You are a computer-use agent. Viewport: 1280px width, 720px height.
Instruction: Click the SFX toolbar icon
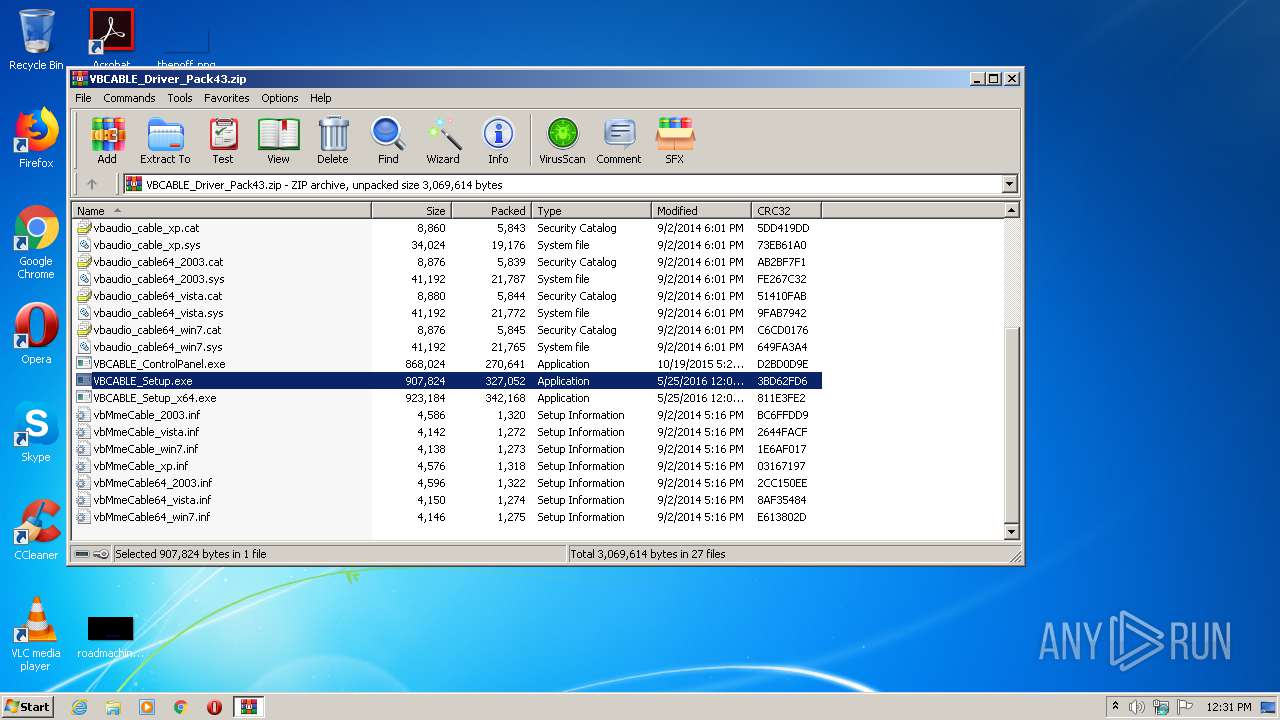[675, 140]
